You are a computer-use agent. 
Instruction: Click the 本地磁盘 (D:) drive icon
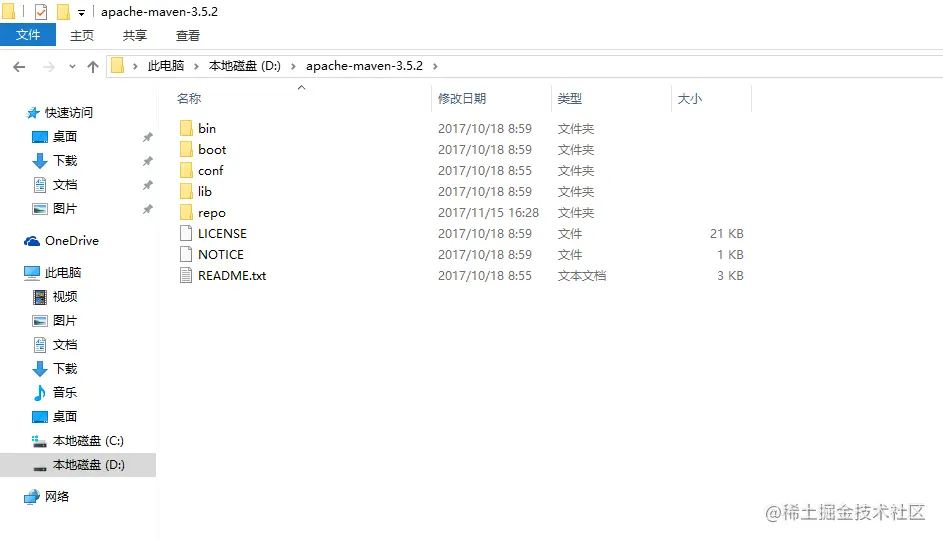click(40, 467)
